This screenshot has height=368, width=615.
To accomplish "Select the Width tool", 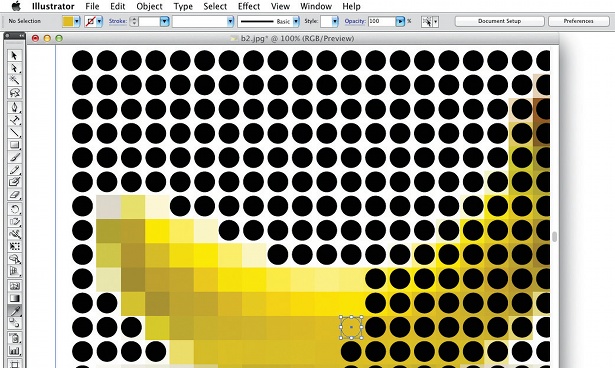I will click(15, 234).
